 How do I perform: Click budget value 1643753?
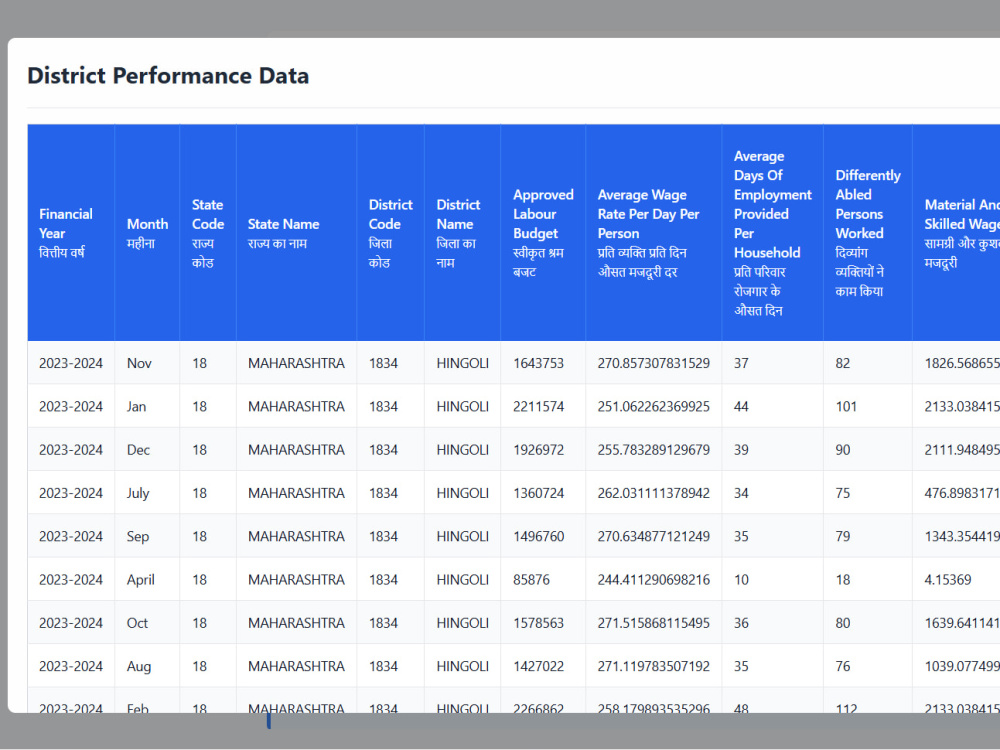pyautogui.click(x=538, y=364)
